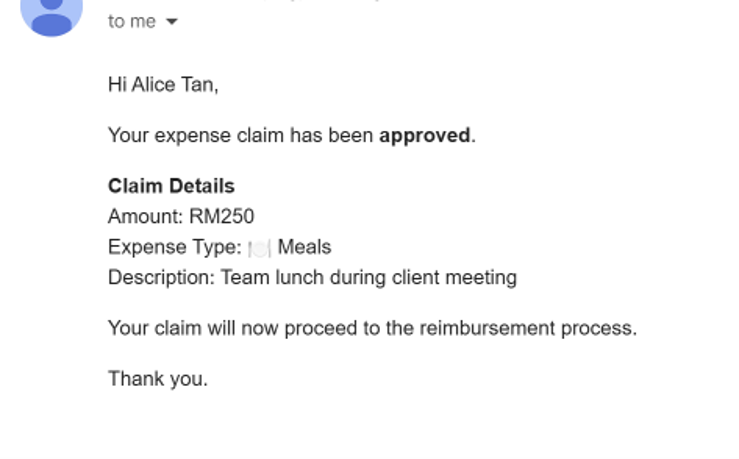Click the 'to me' recipient text
This screenshot has height=459, width=739.
[x=131, y=22]
